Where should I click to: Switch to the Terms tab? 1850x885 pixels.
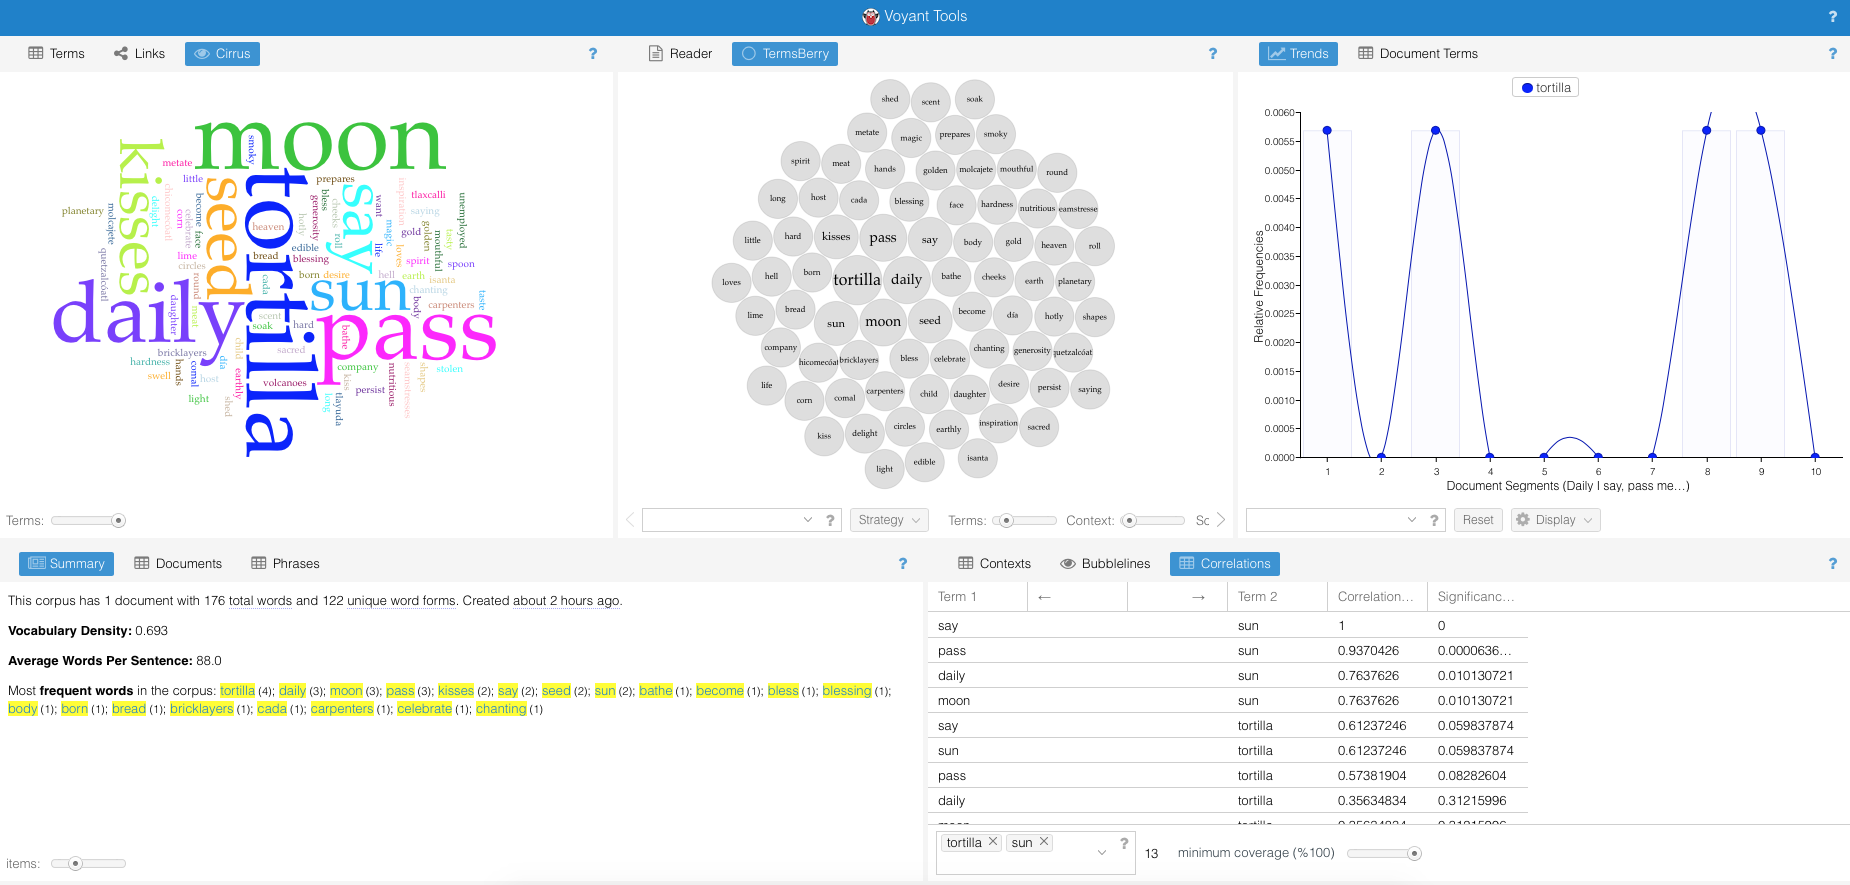(56, 54)
